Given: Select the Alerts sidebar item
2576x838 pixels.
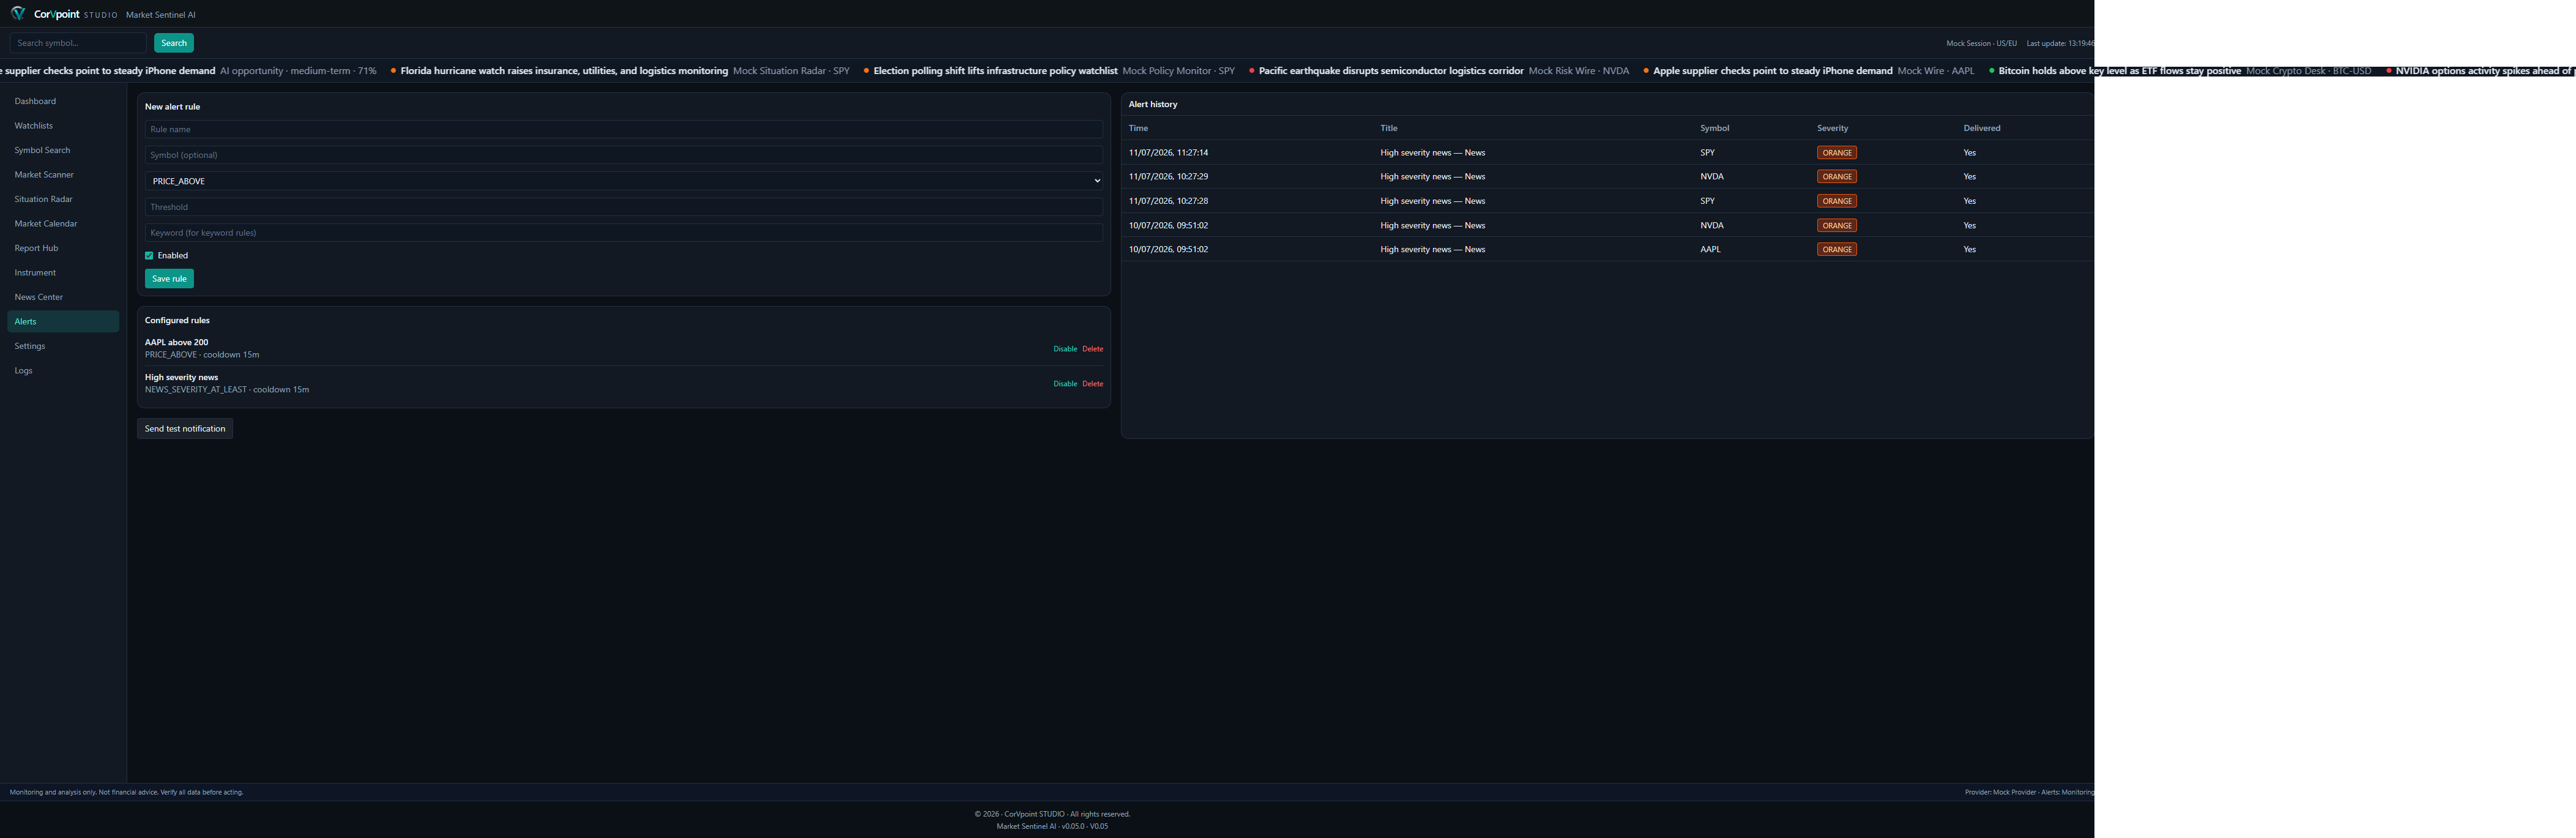Looking at the screenshot, I should 63,321.
